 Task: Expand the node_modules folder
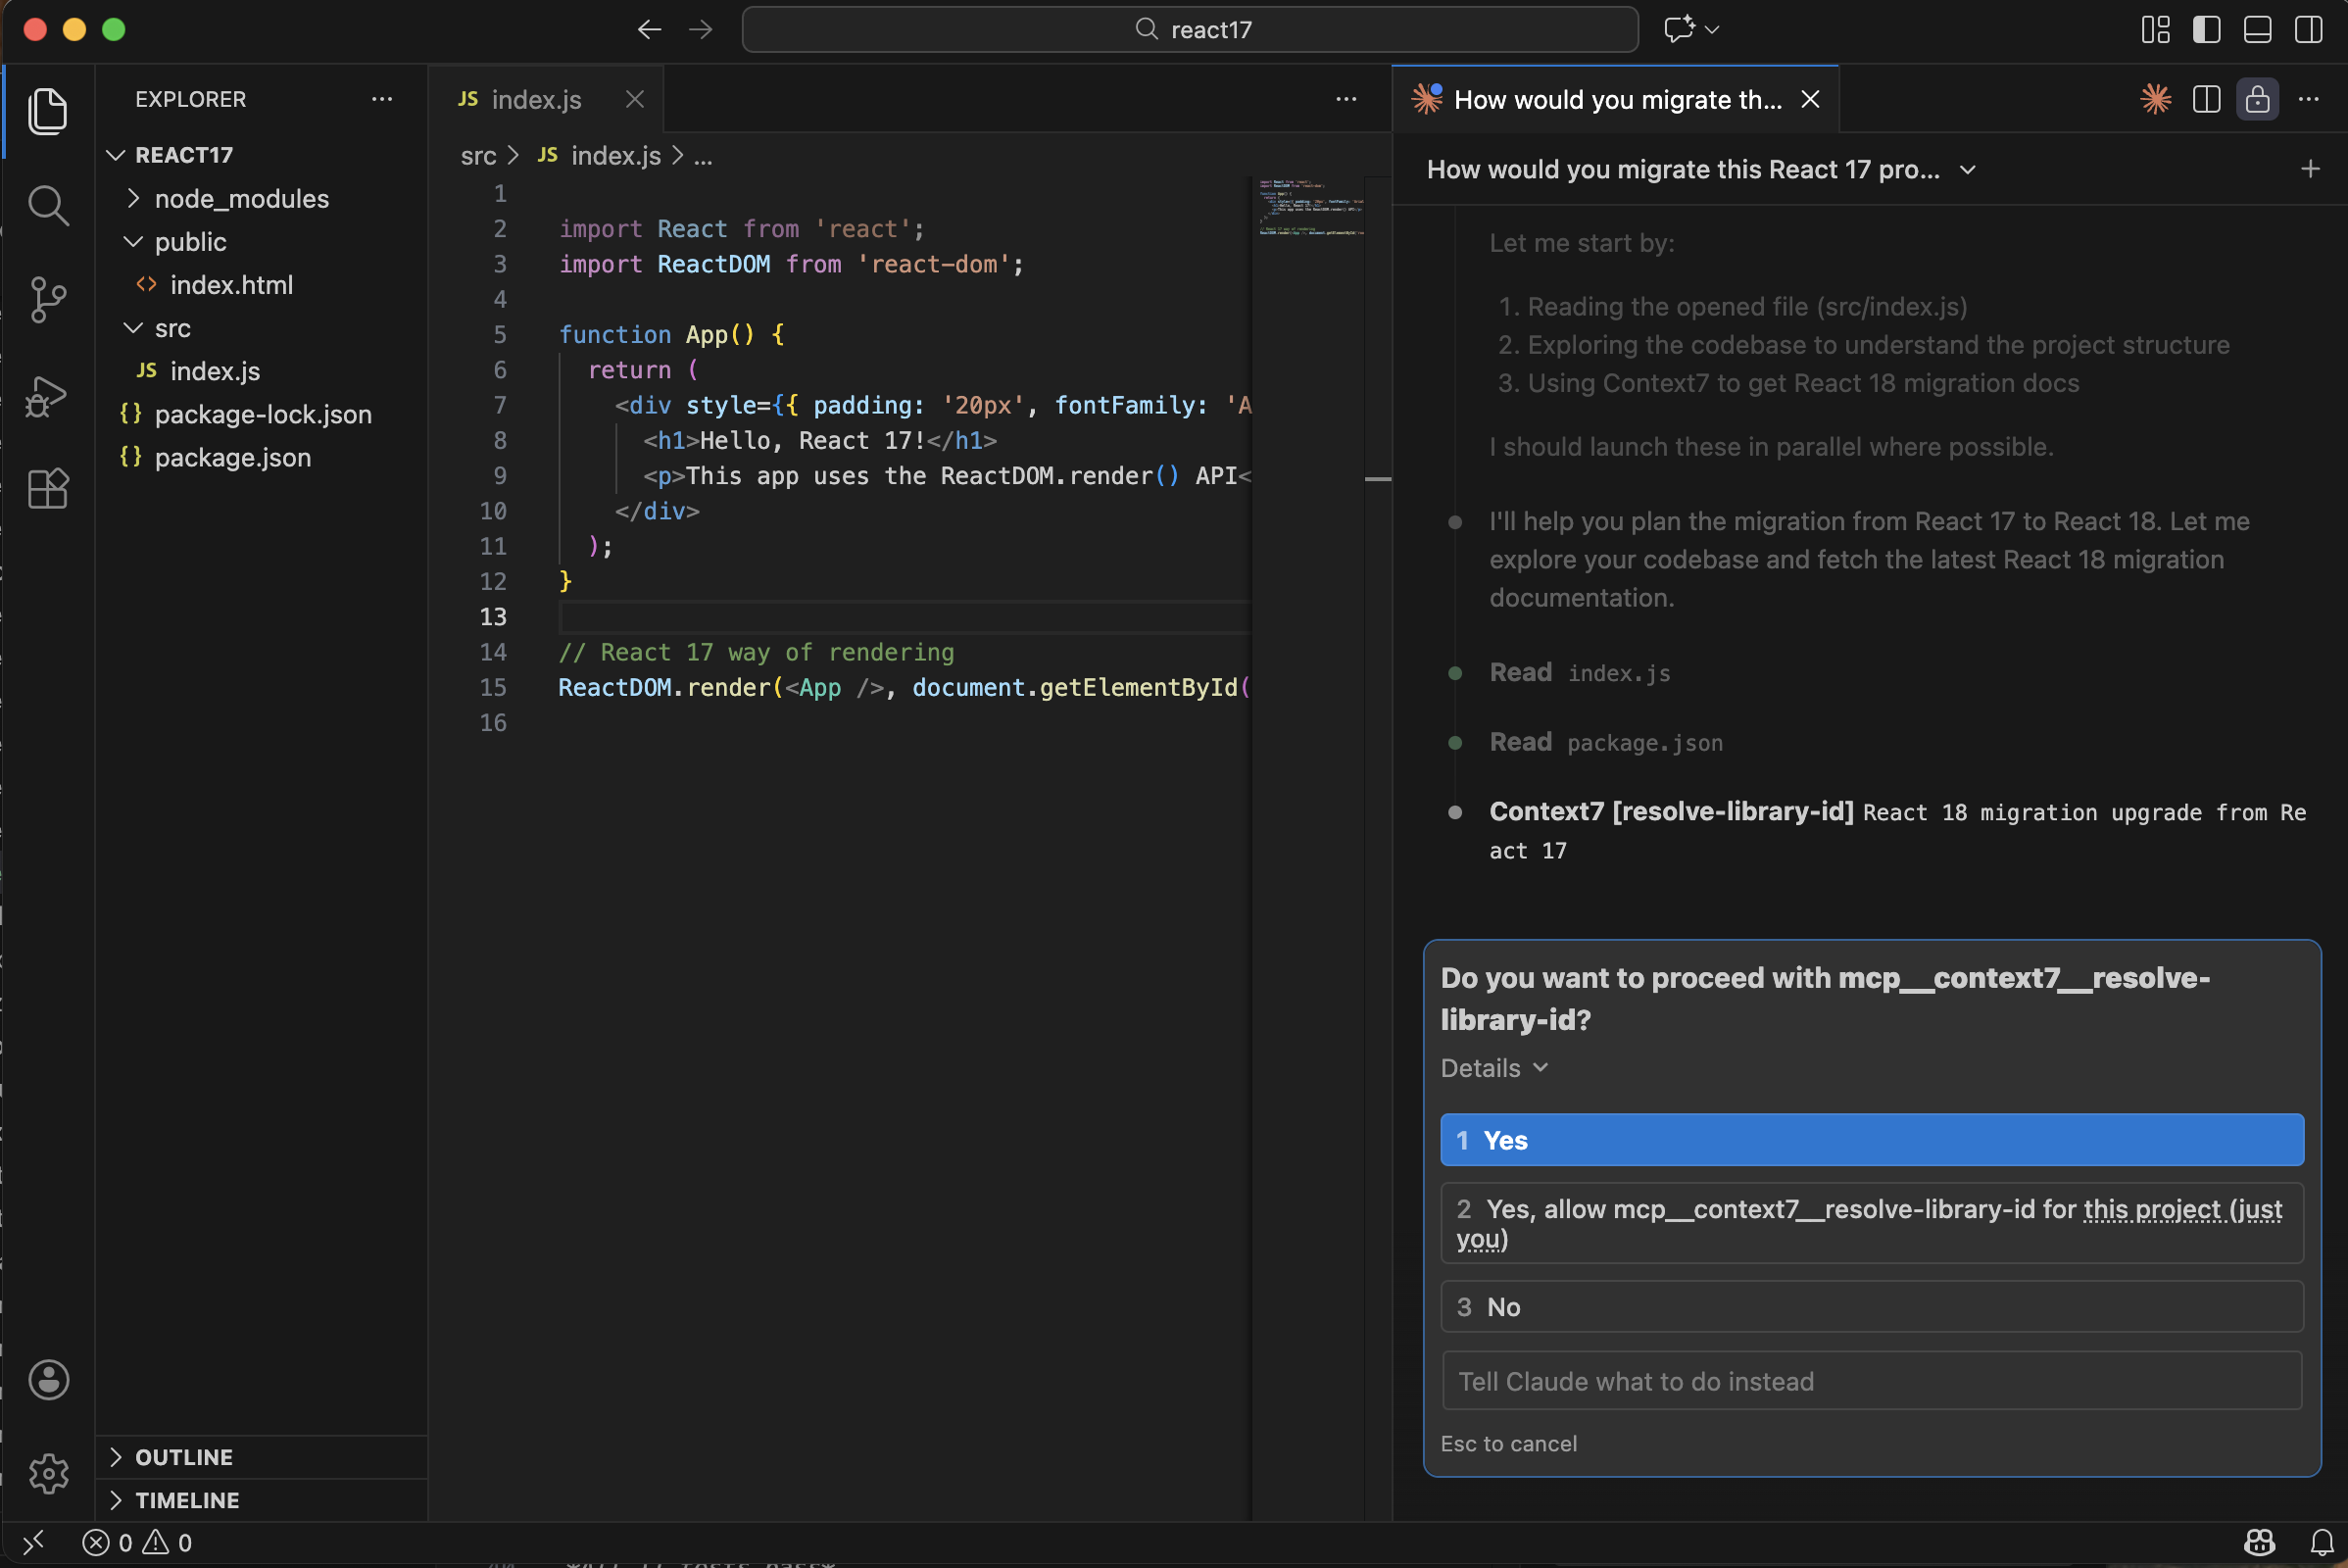[x=133, y=198]
